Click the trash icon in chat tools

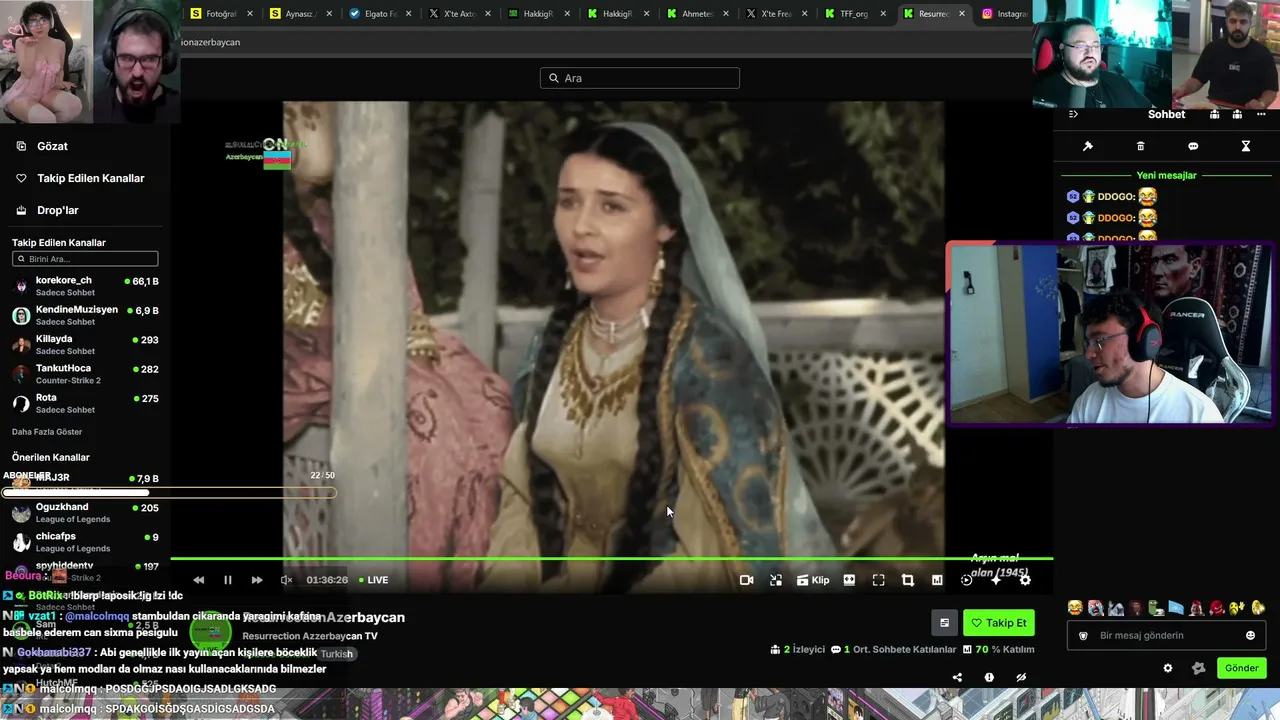tap(1141, 146)
